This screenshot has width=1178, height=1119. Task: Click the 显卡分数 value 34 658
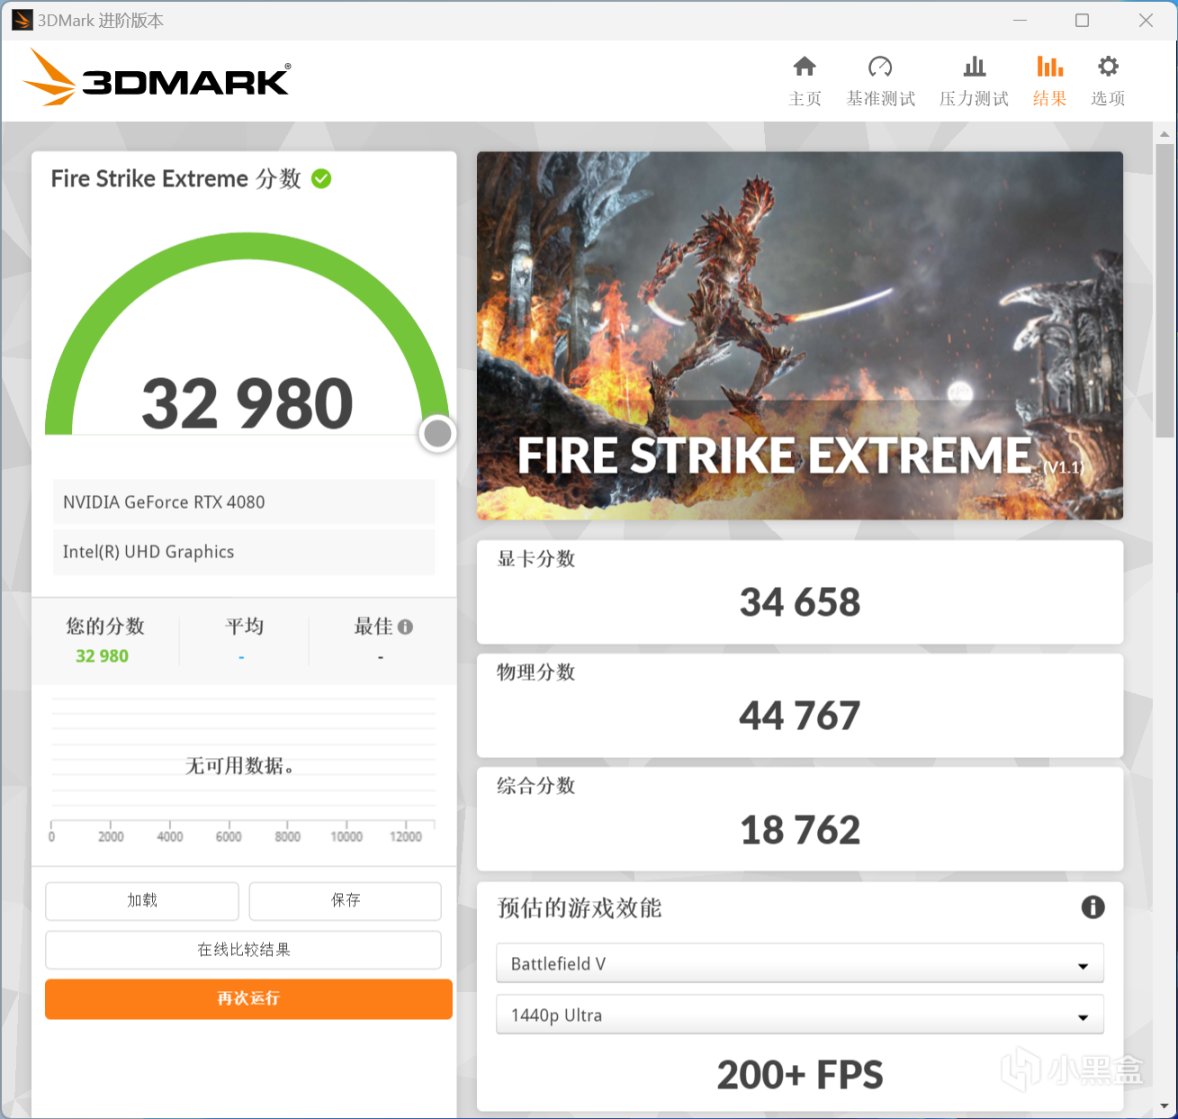coord(799,602)
